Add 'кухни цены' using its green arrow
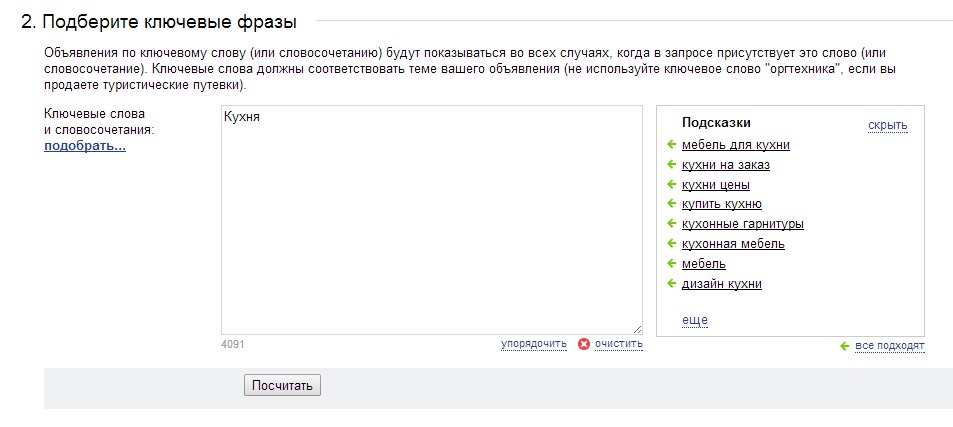Image resolution: width=953 pixels, height=427 pixels. point(672,185)
